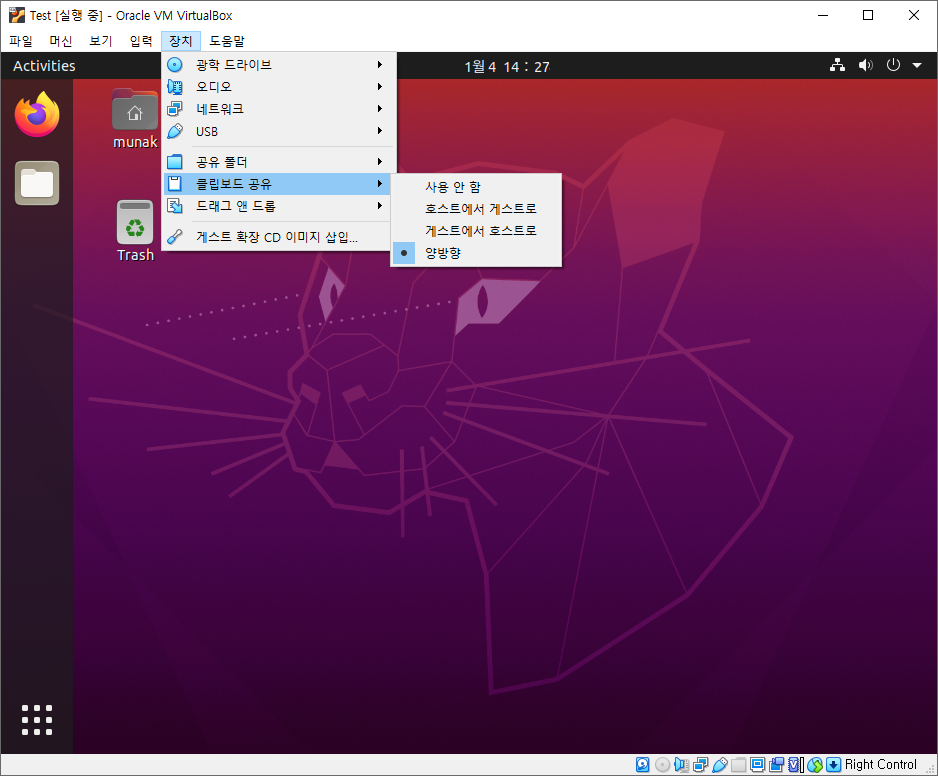
Task: Select '사용 안 함' clipboard mode
Action: 476,187
